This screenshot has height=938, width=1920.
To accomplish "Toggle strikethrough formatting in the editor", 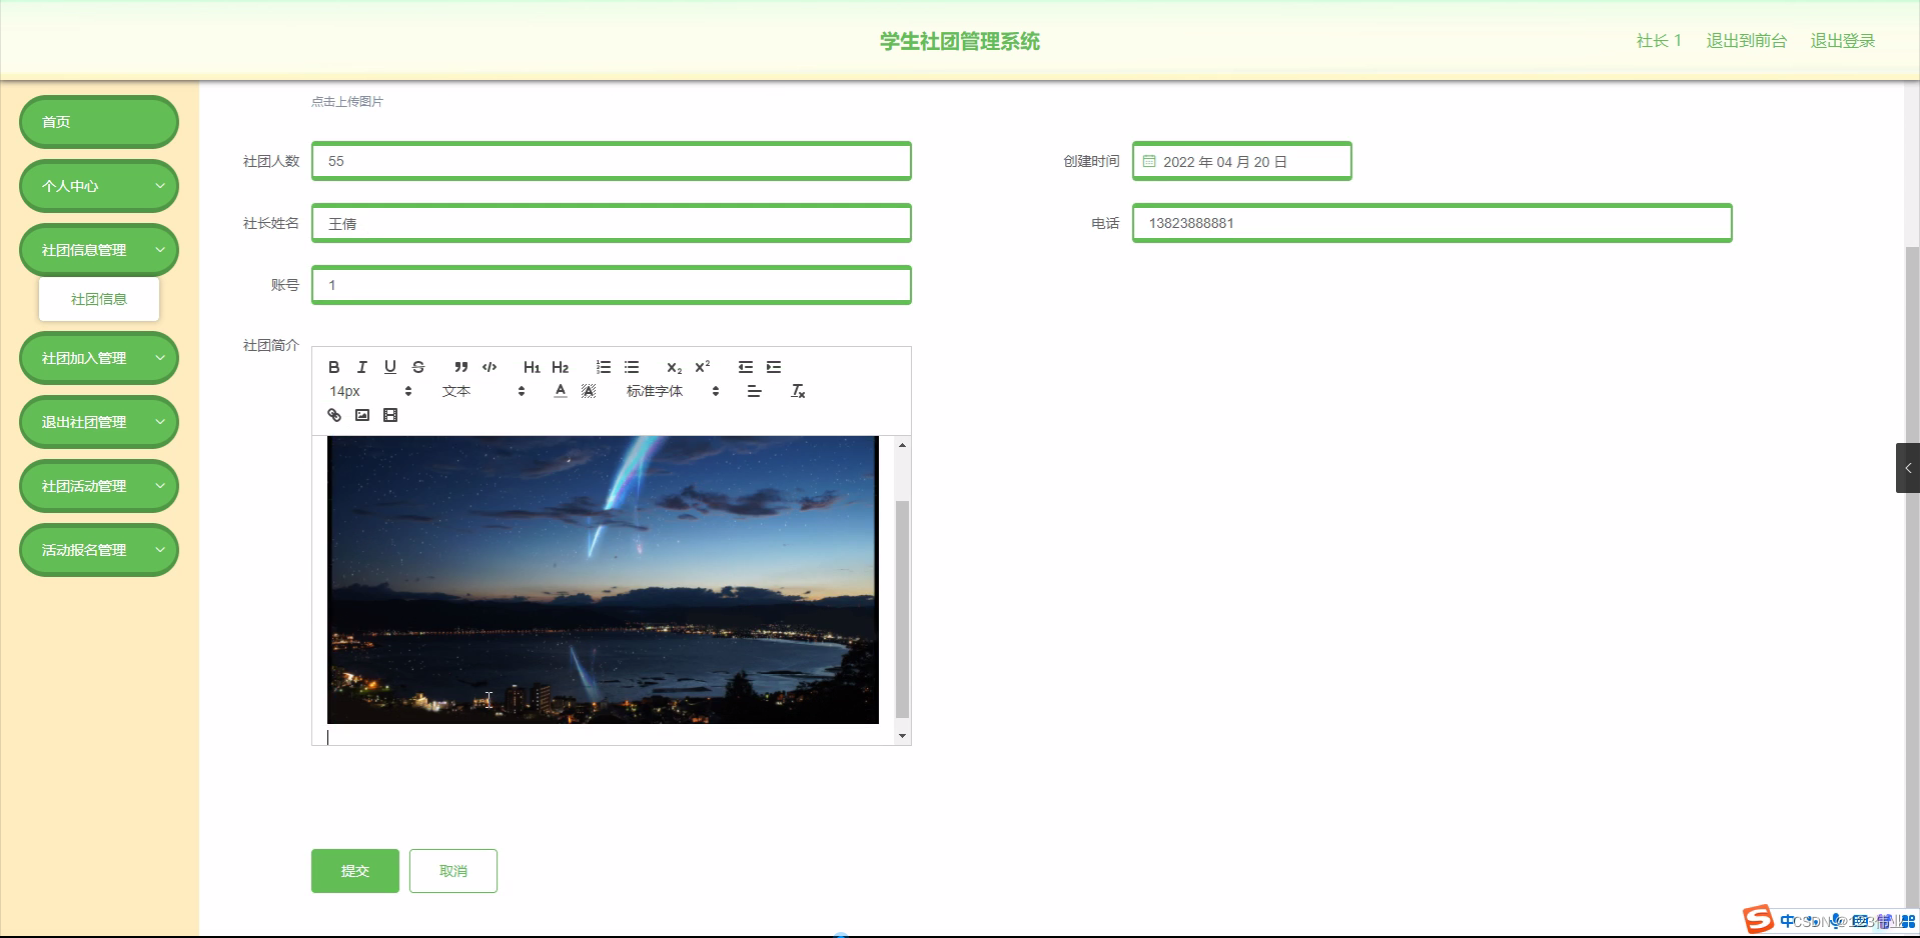I will [x=418, y=367].
